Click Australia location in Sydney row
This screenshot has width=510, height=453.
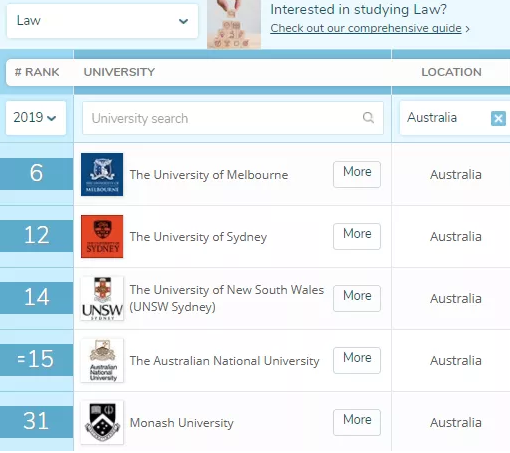pyautogui.click(x=456, y=237)
